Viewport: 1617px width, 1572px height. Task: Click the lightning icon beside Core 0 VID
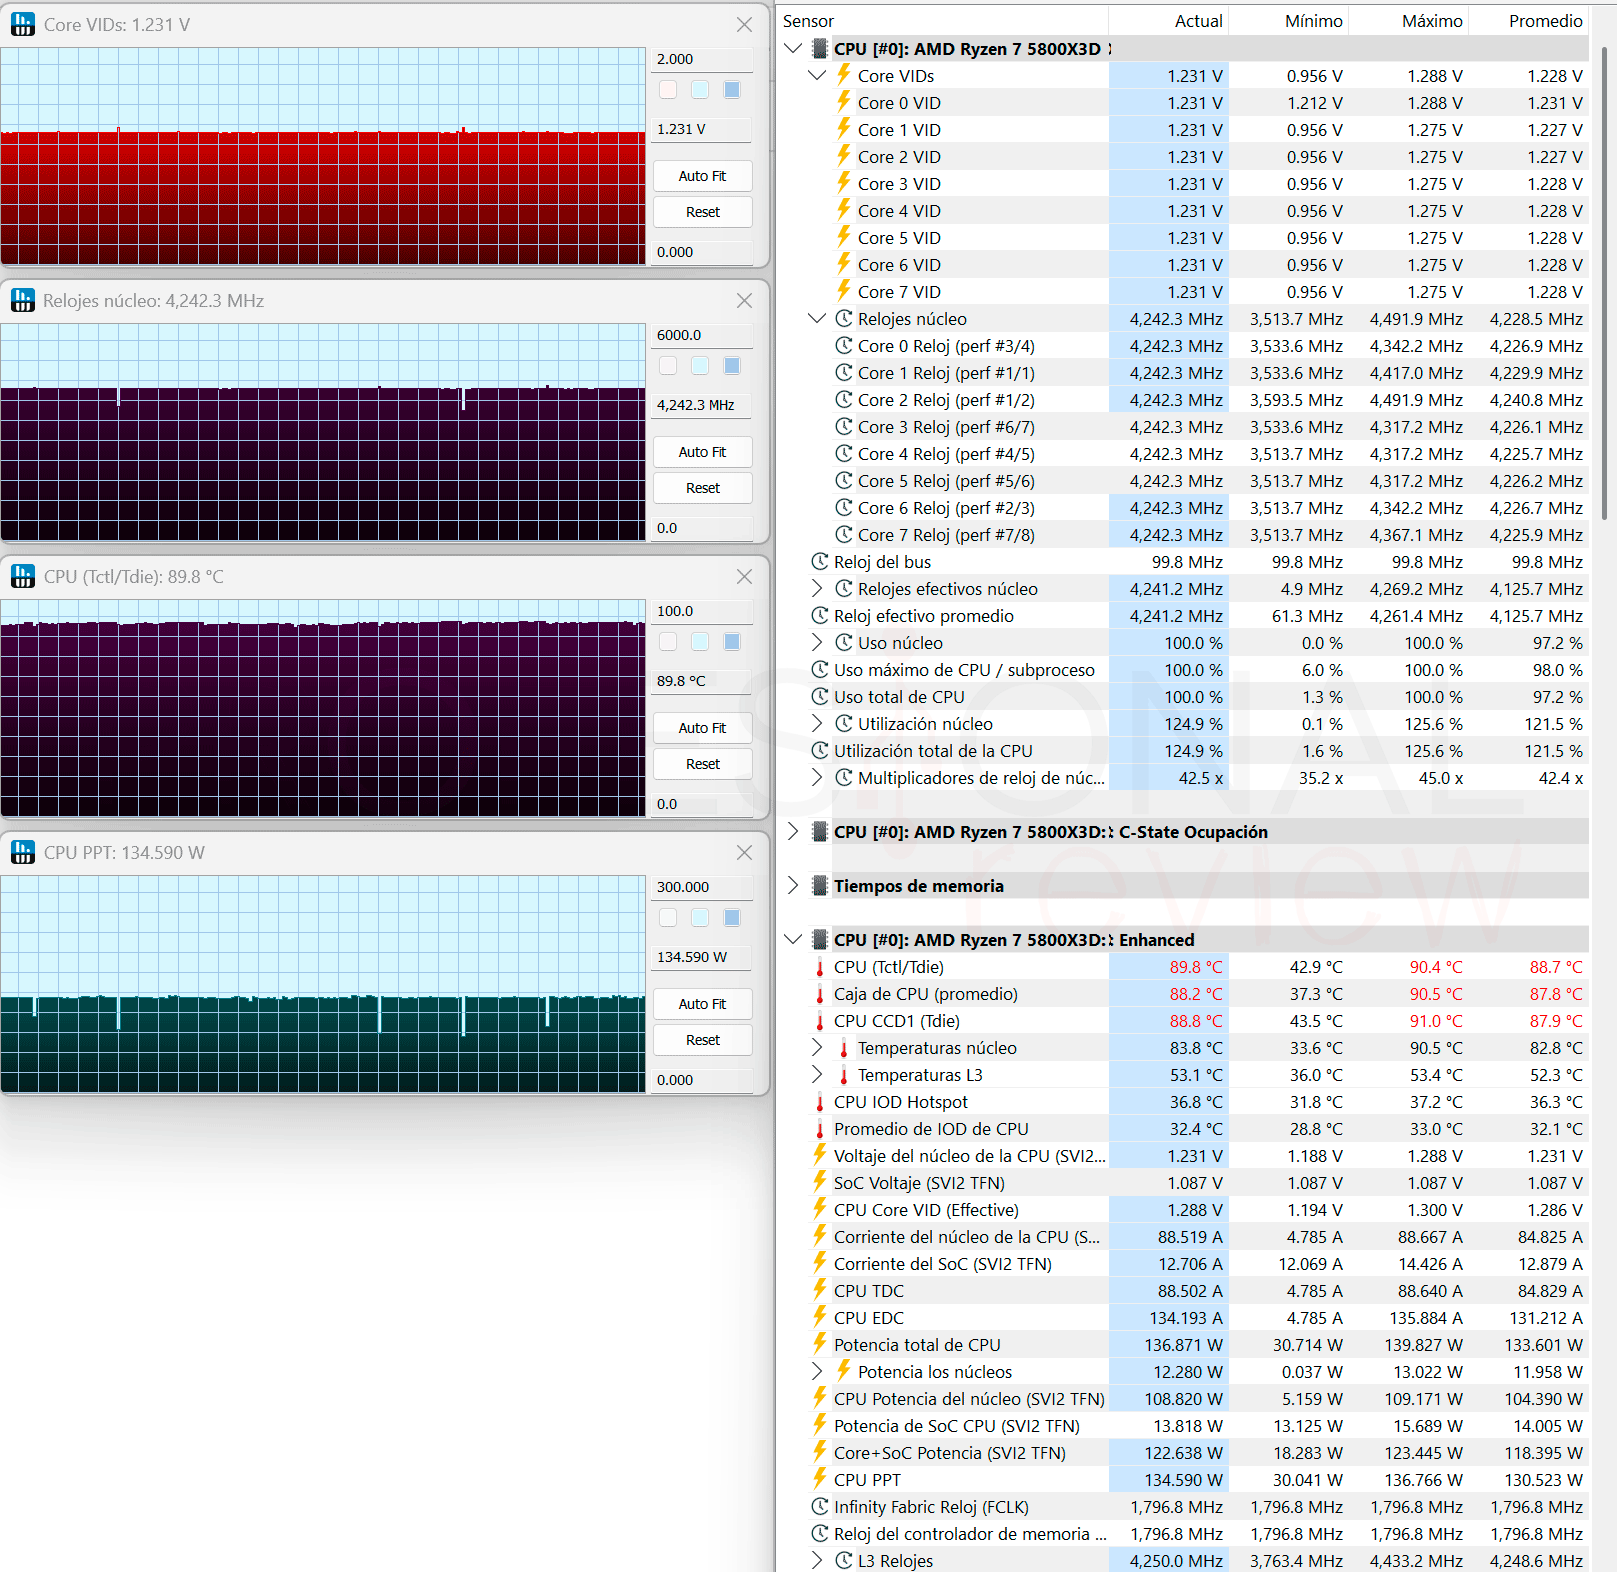(844, 102)
